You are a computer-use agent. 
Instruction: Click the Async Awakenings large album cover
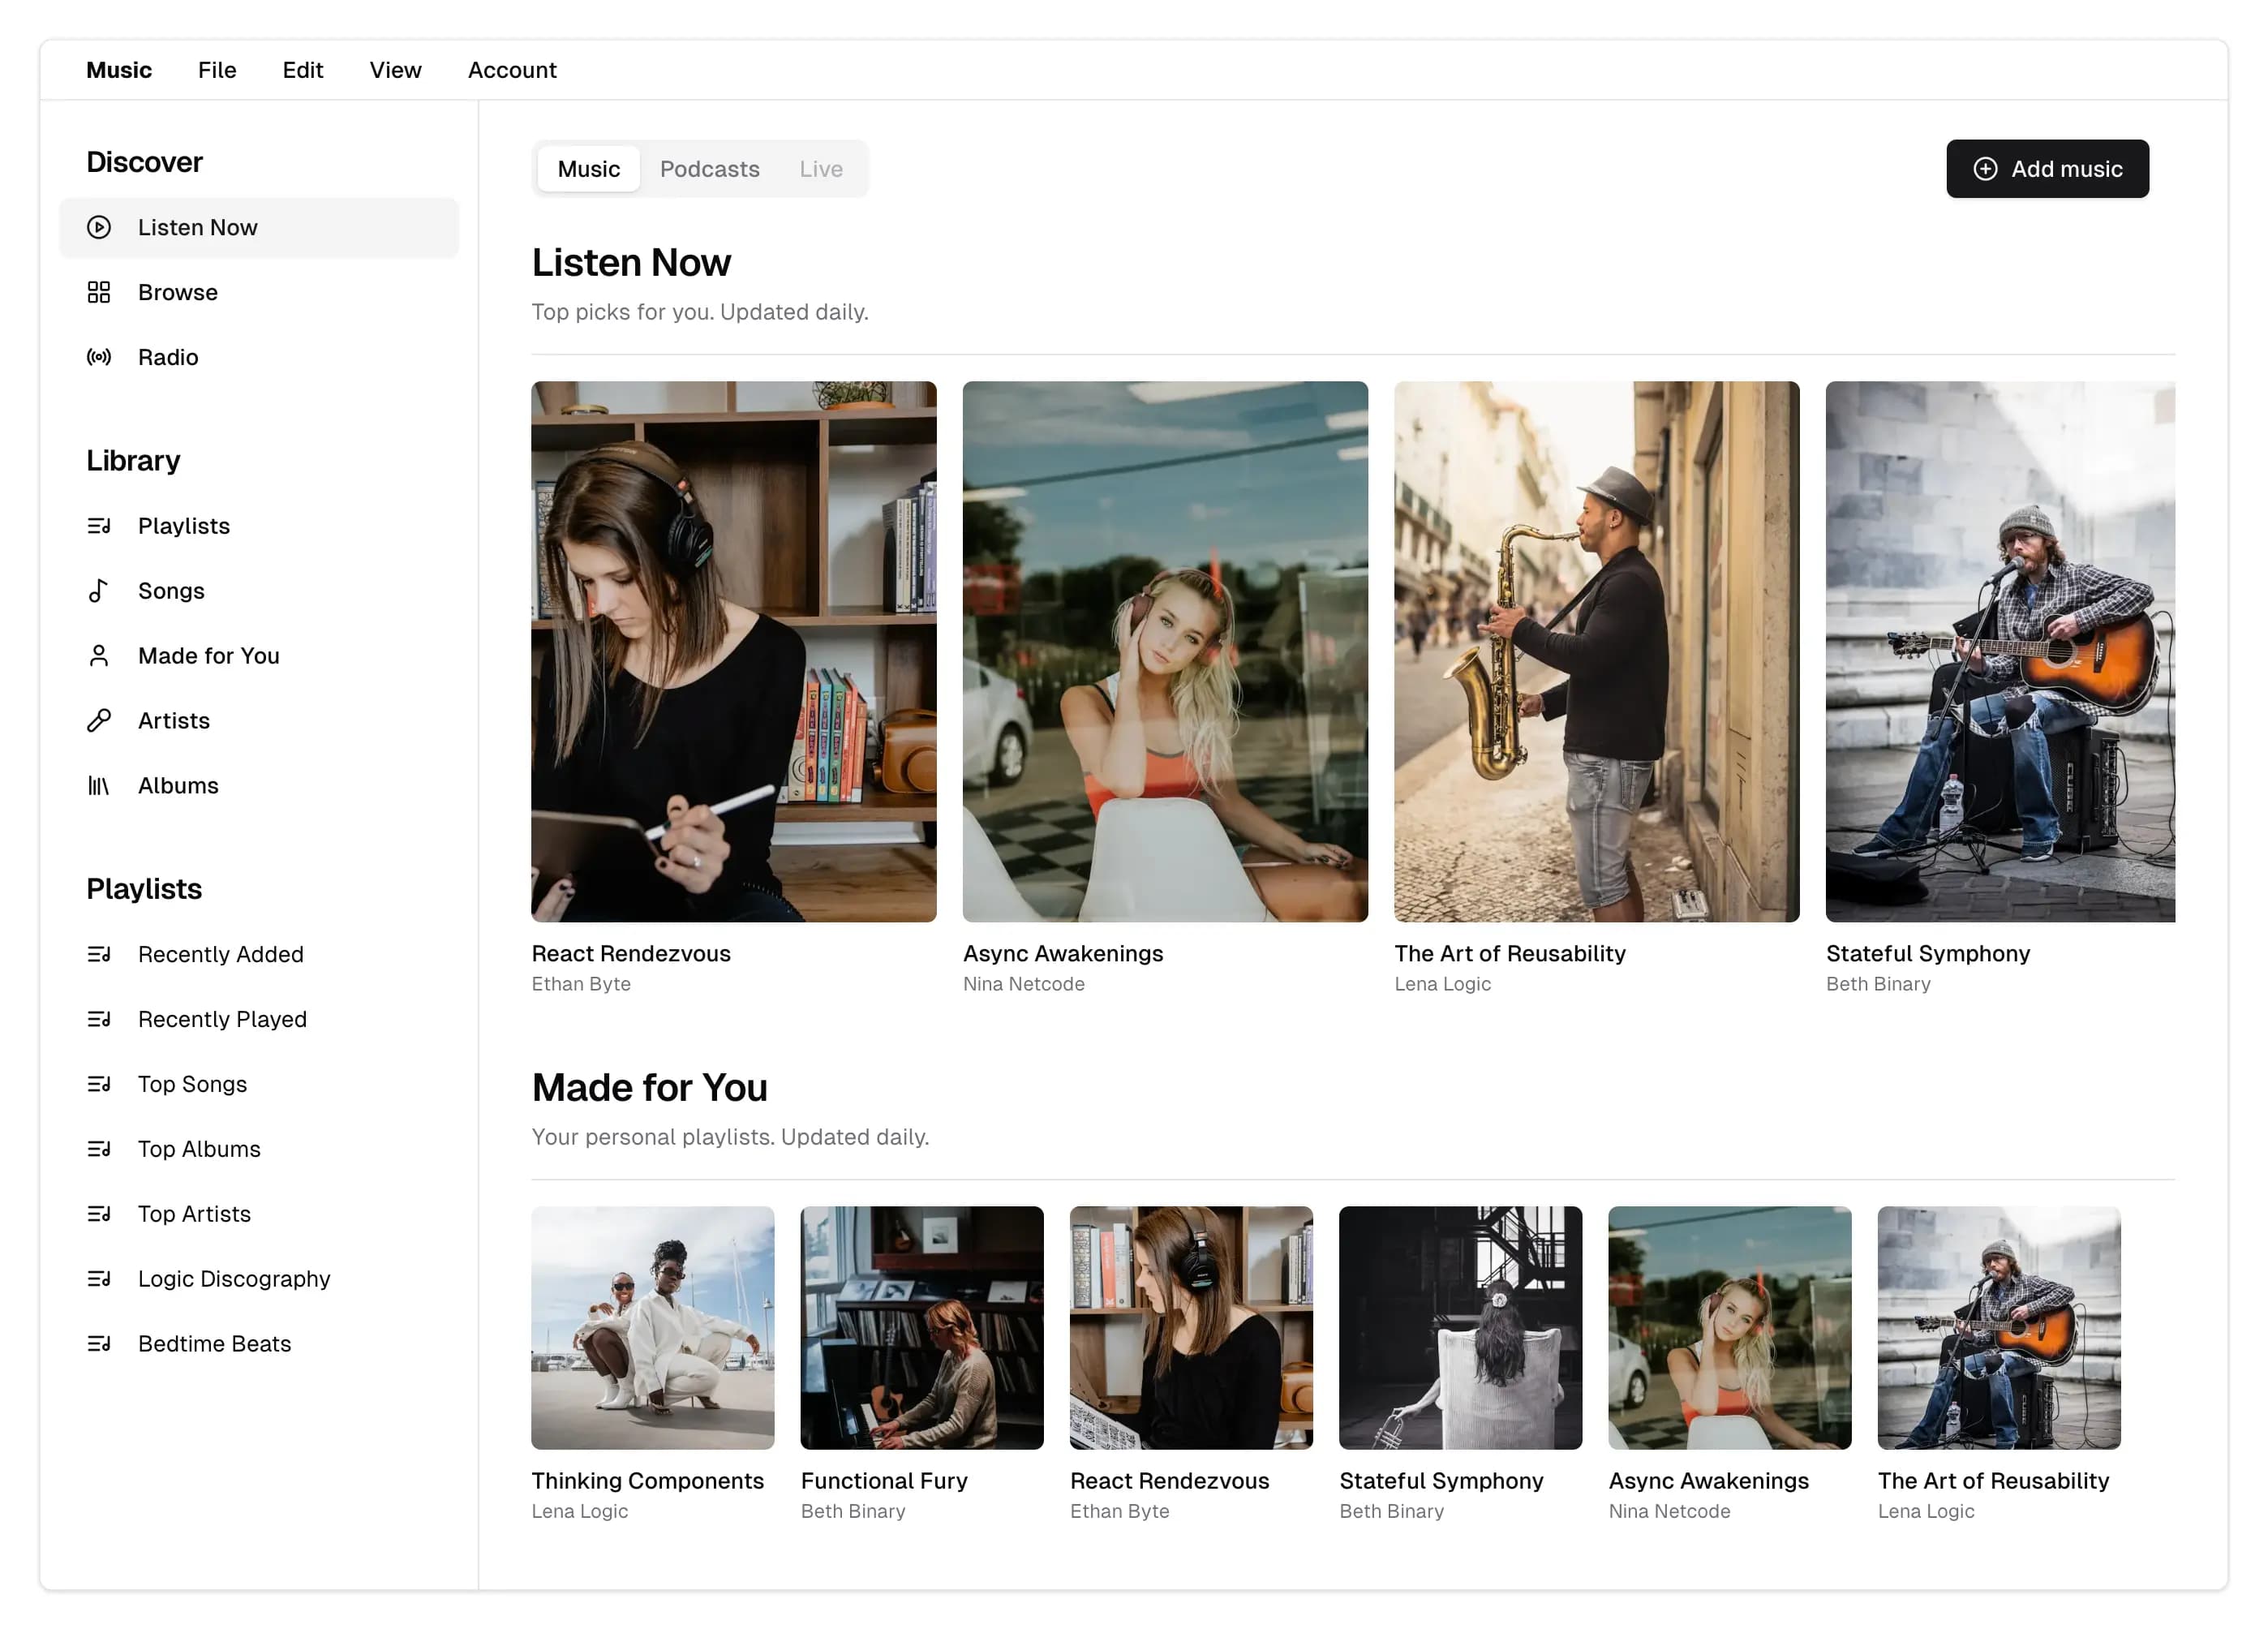(1166, 652)
